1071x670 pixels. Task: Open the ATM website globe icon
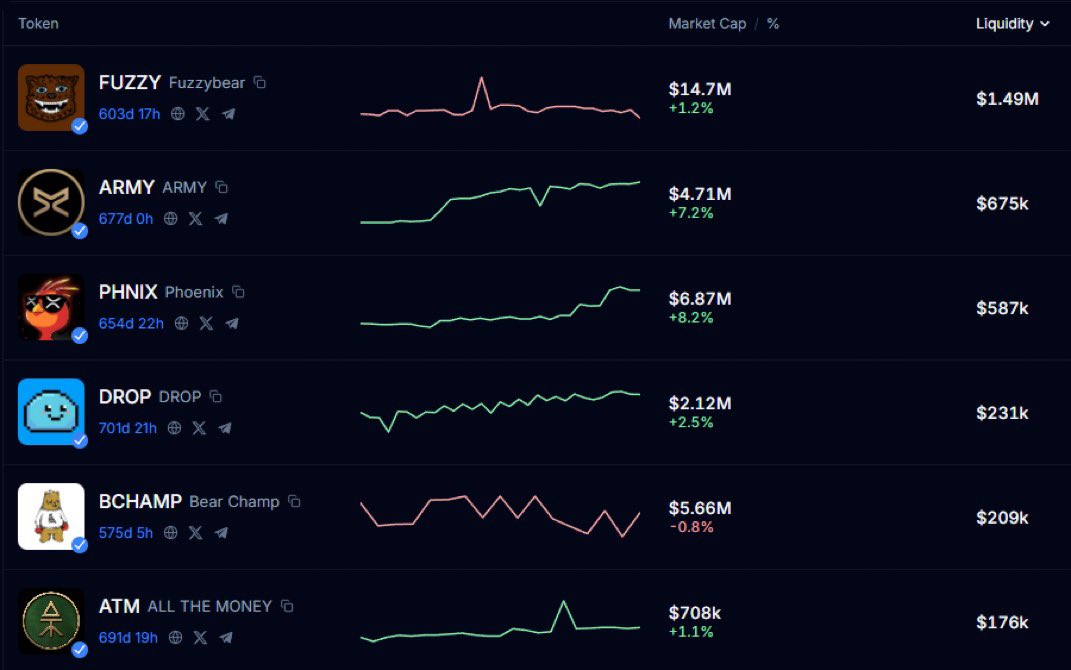176,638
